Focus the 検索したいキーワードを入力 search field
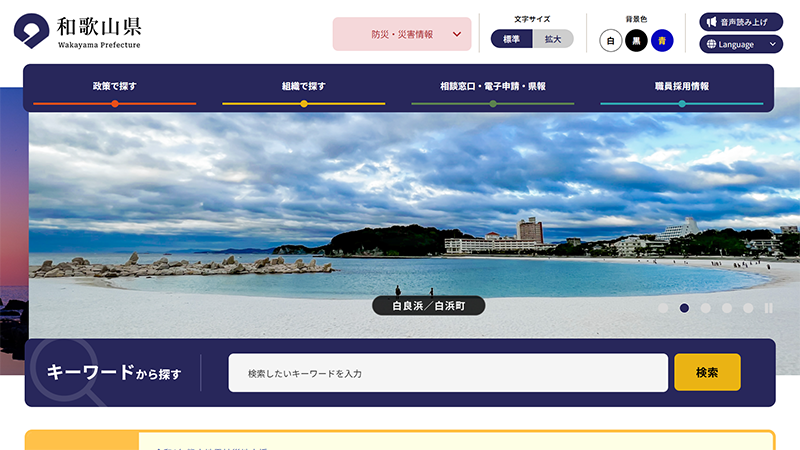 click(x=448, y=373)
